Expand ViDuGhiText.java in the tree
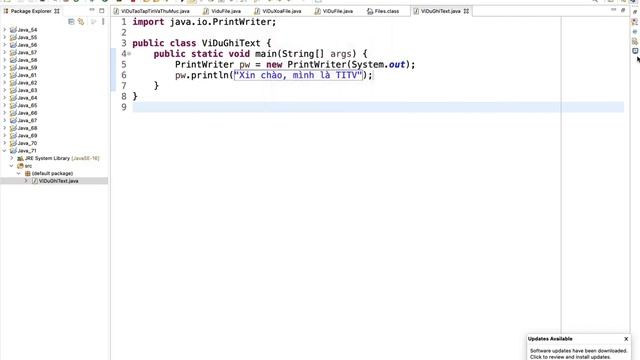Screen dimensions: 640x360 (26, 181)
